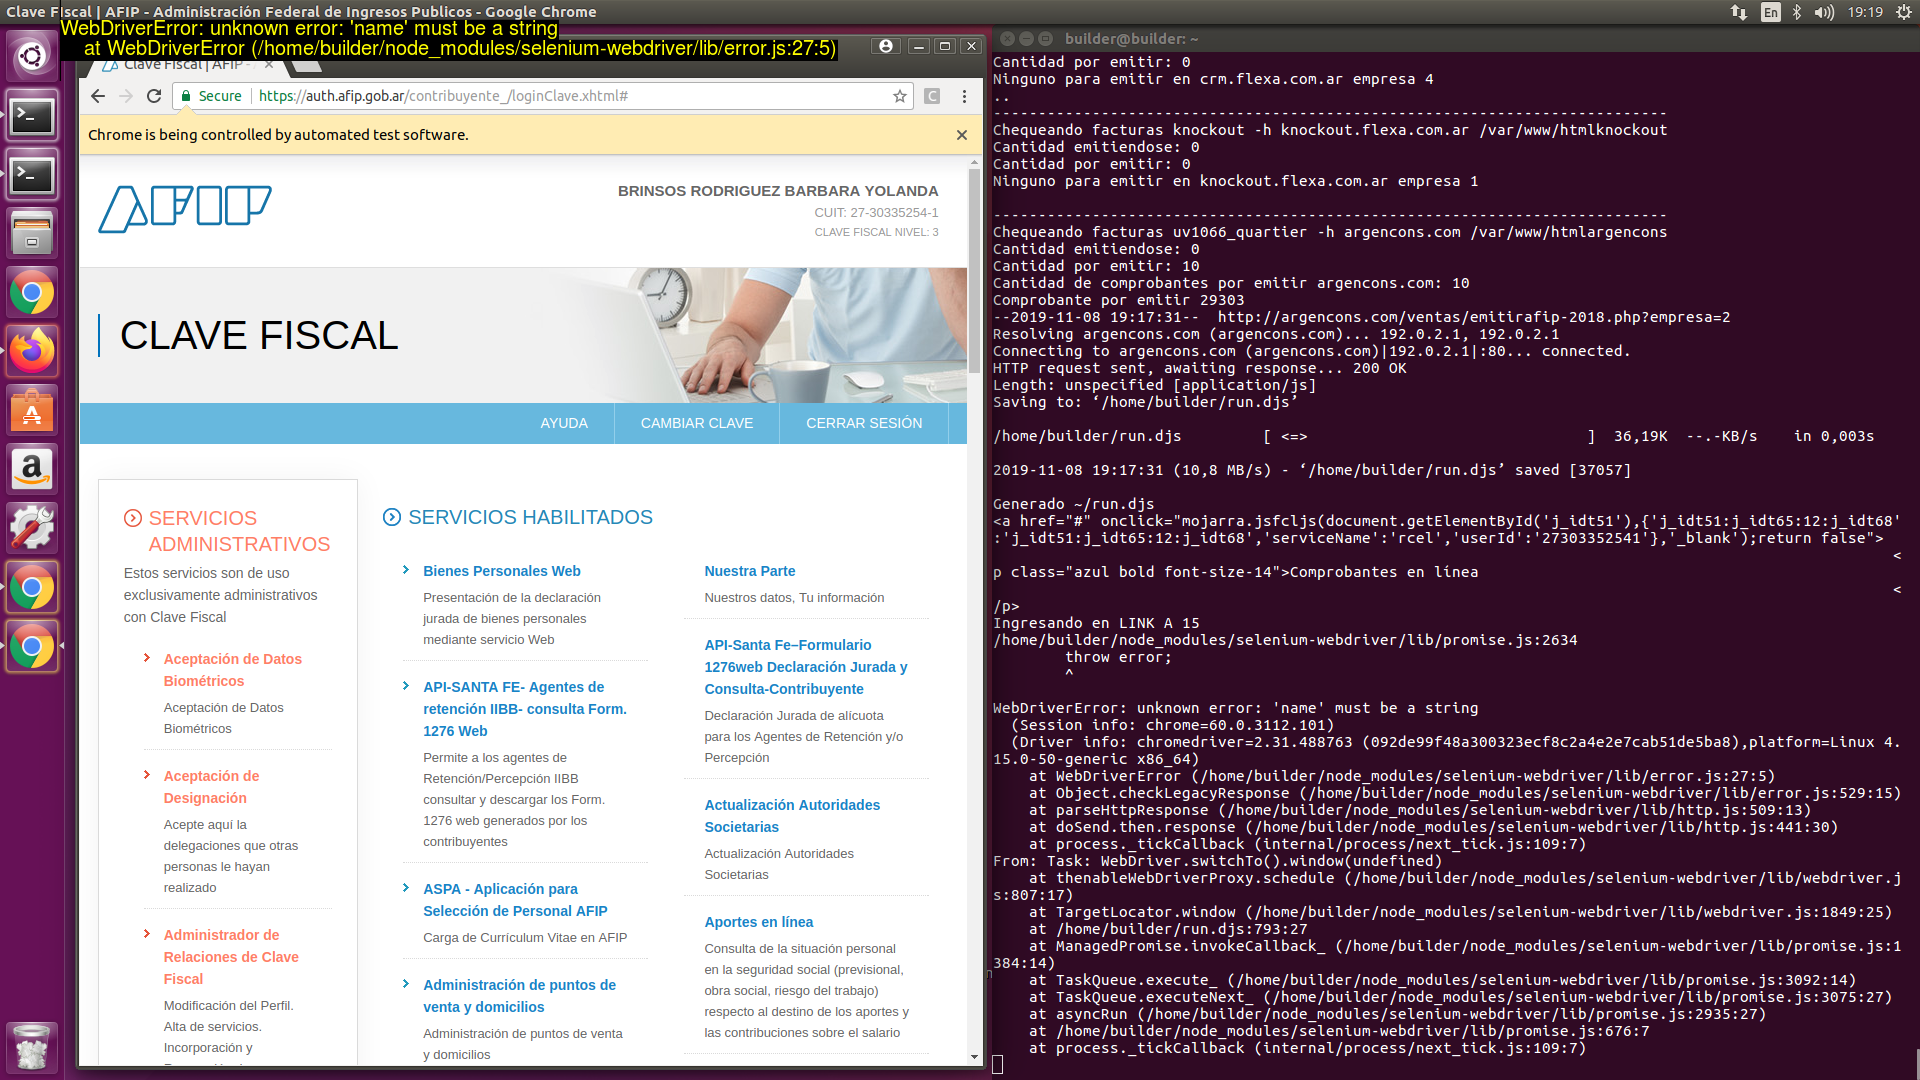The height and width of the screenshot is (1080, 1920).
Task: Click the Chrome extension icon beside address bar
Action: (x=932, y=96)
